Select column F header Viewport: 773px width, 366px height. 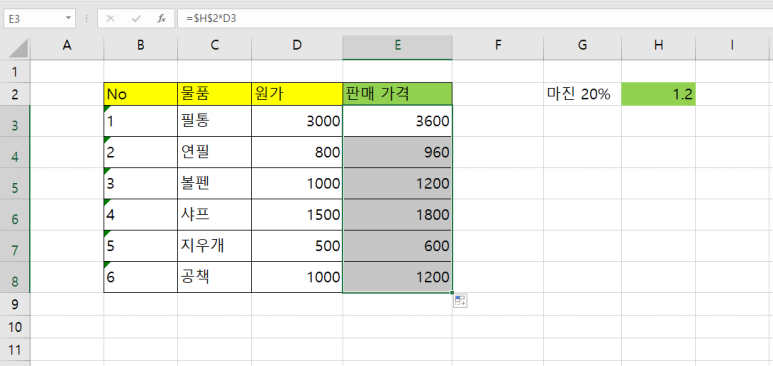coord(498,45)
